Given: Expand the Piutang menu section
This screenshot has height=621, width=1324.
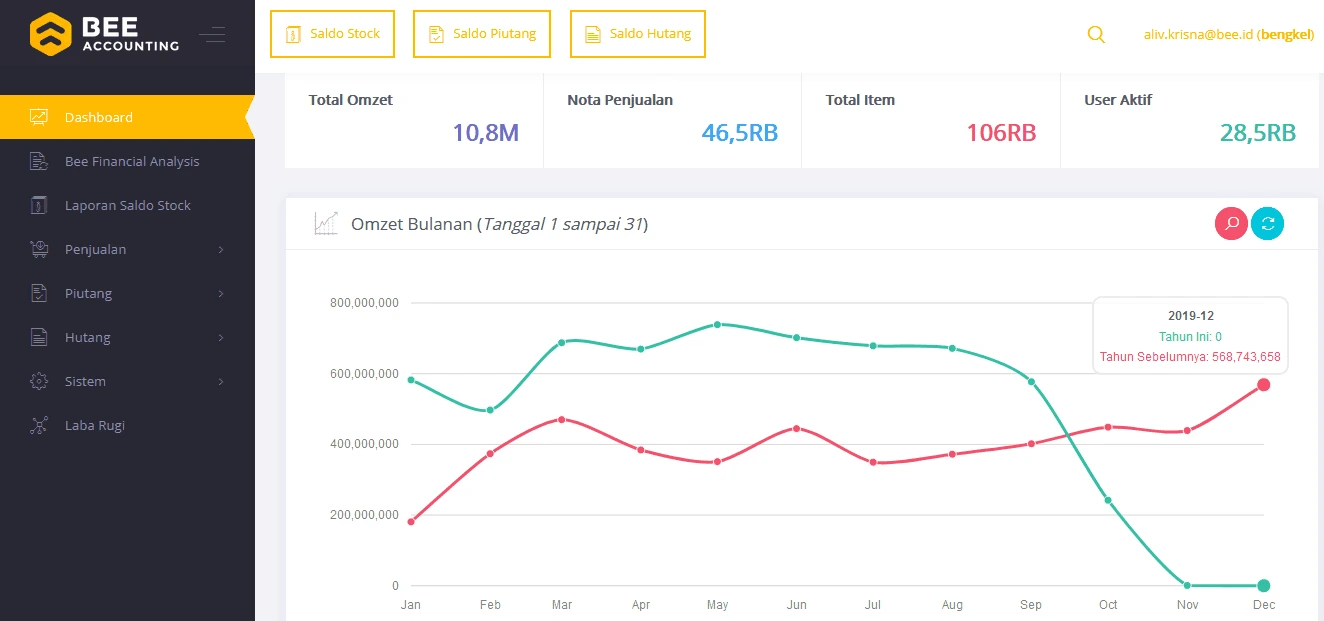Looking at the screenshot, I should (x=221, y=293).
